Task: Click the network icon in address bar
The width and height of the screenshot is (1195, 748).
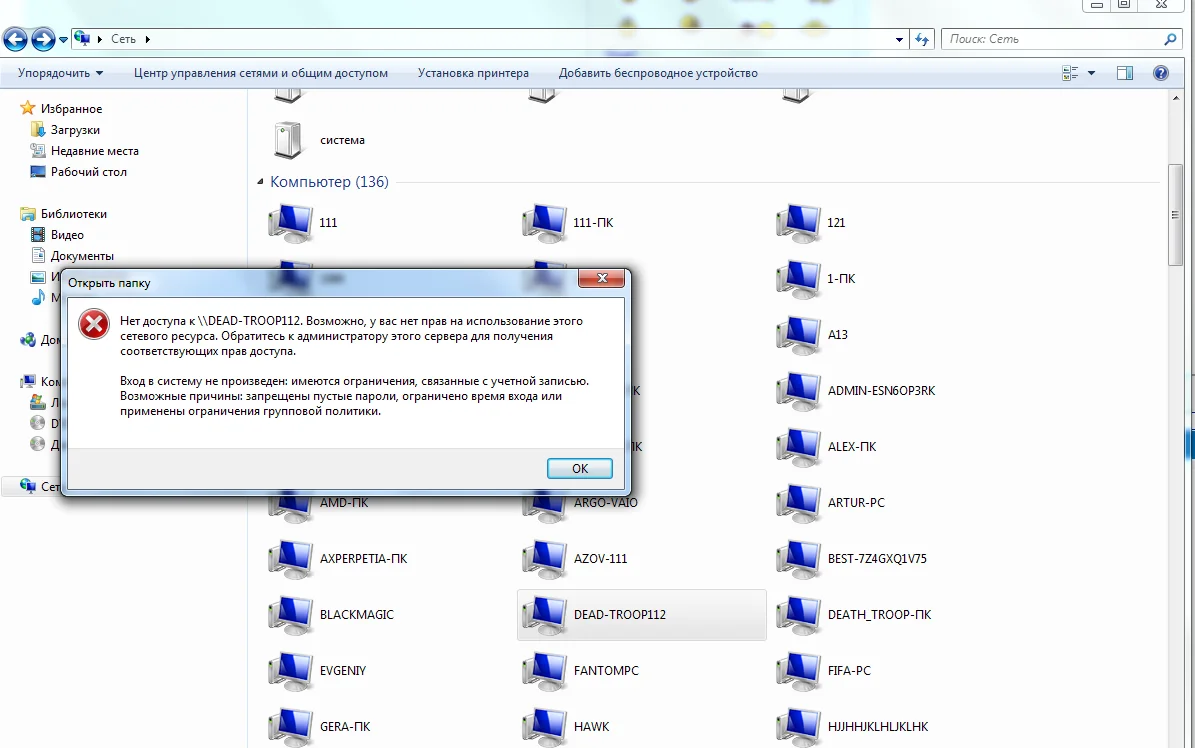Action: pyautogui.click(x=82, y=38)
